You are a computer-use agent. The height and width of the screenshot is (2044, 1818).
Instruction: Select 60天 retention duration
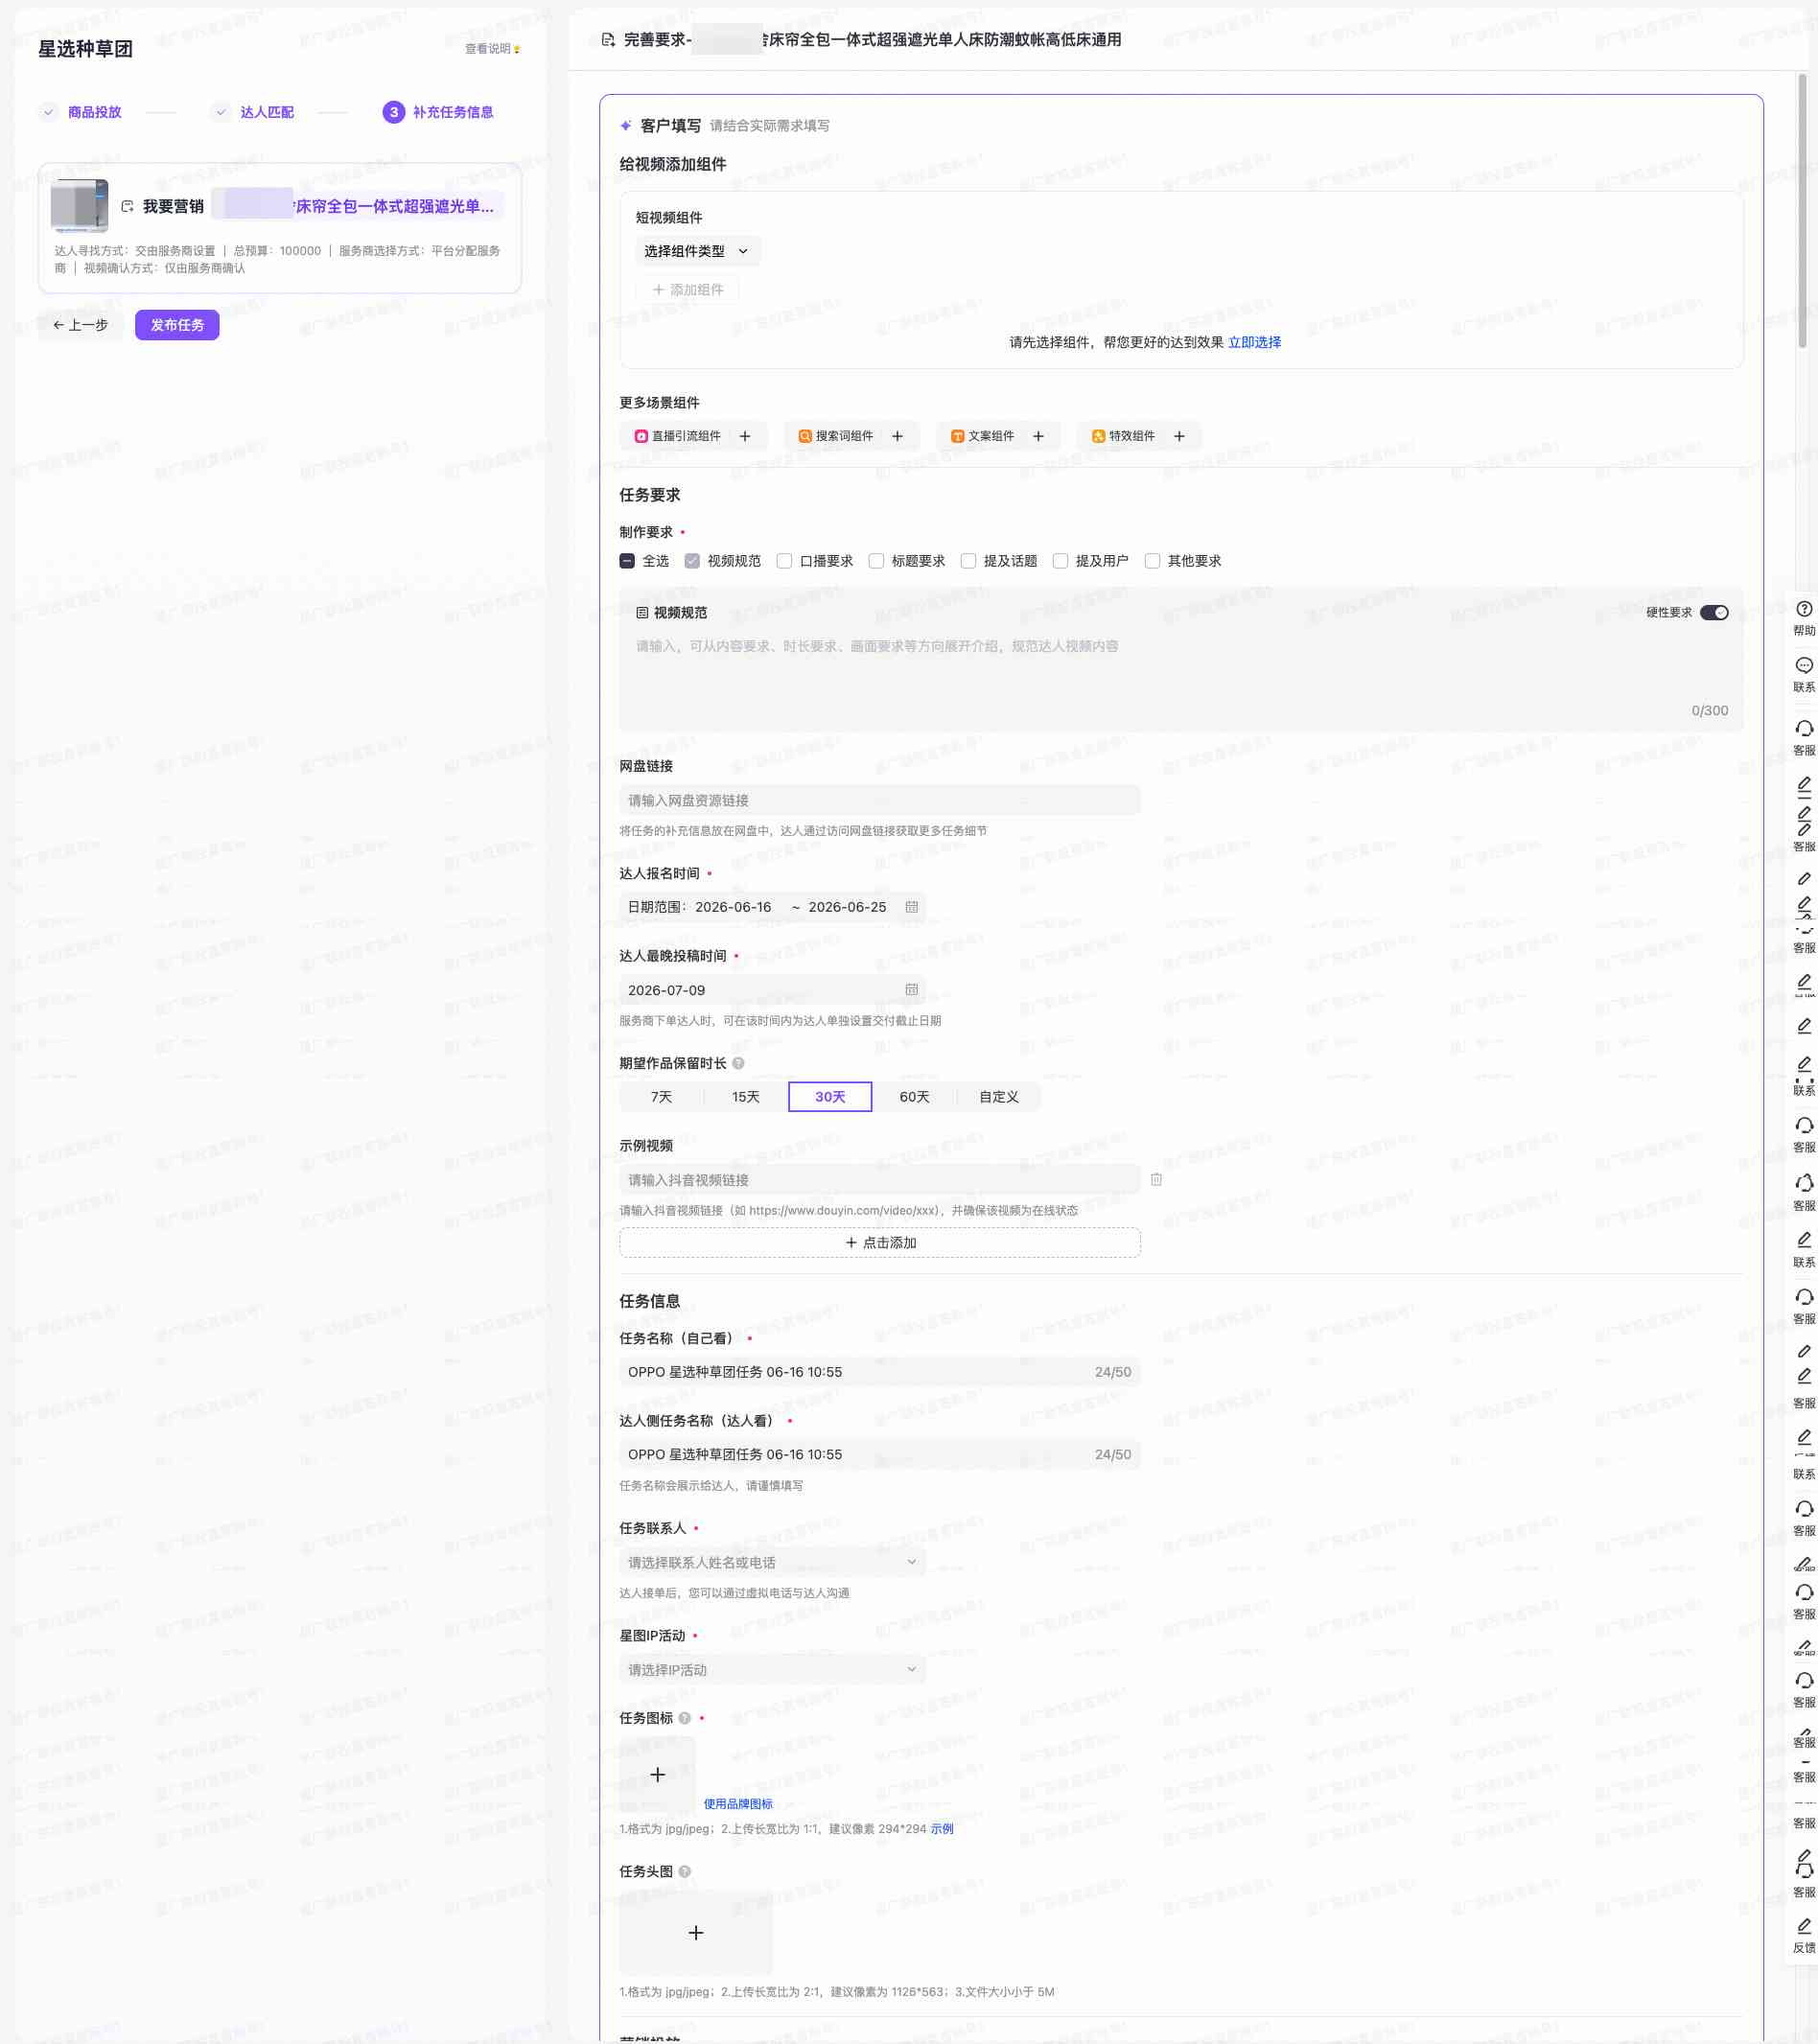914,1097
